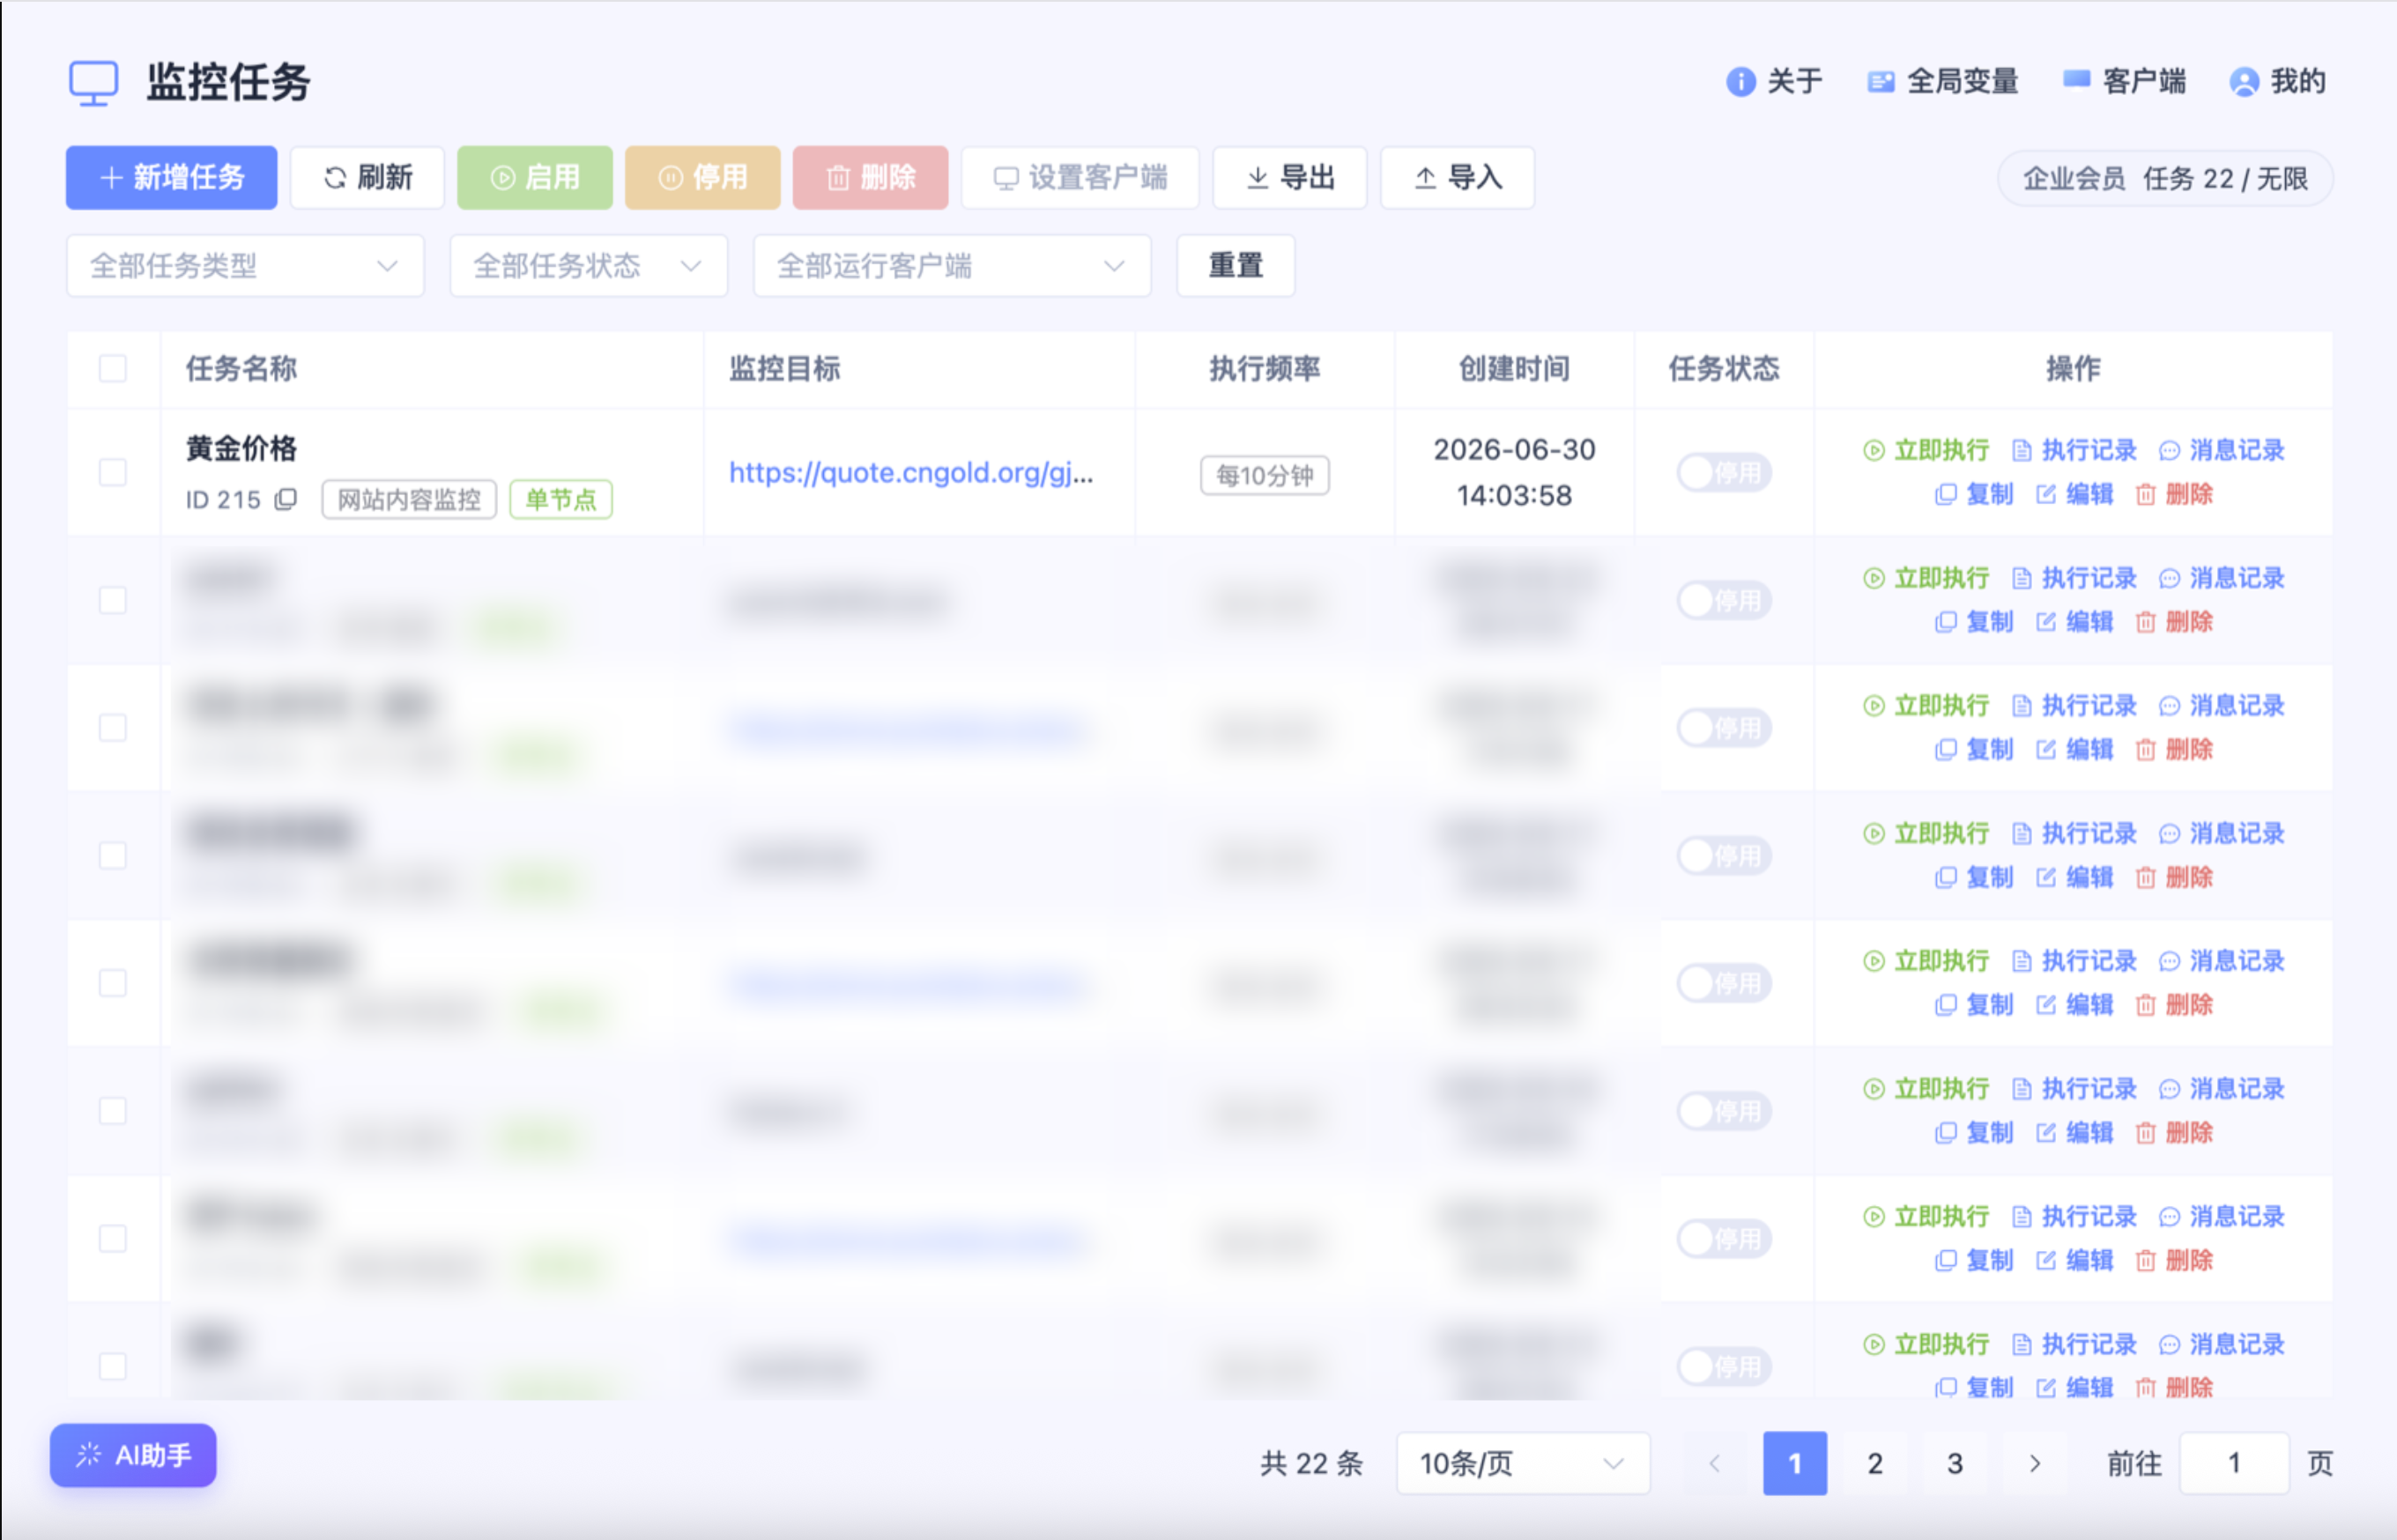Image resolution: width=2397 pixels, height=1540 pixels.
Task: Expand the 全部运行客户端 dropdown
Action: tap(952, 266)
